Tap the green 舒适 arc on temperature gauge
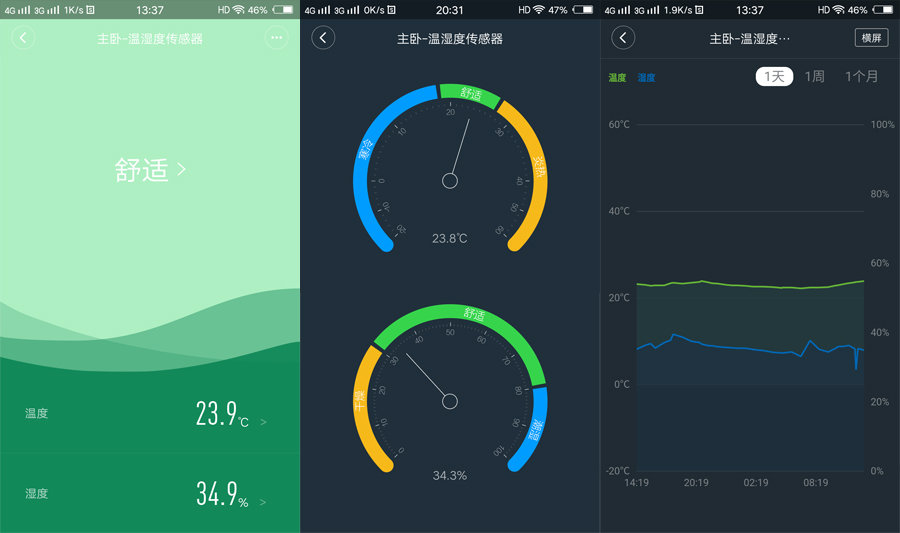 (471, 94)
